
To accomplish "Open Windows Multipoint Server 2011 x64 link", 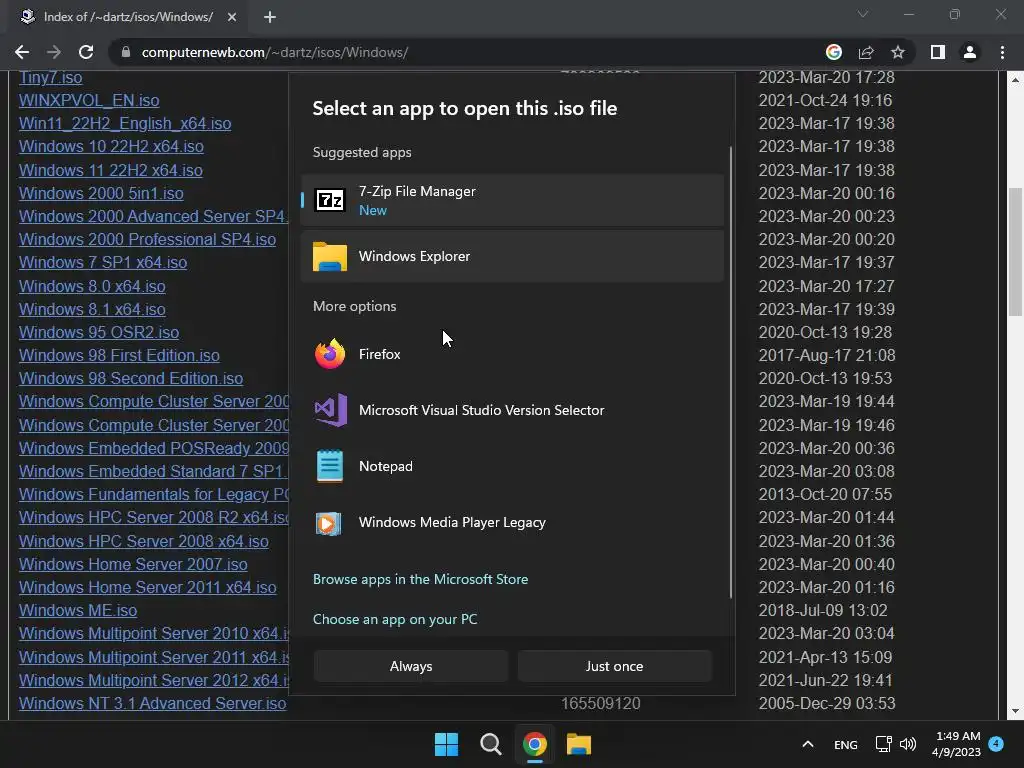I will 154,657.
